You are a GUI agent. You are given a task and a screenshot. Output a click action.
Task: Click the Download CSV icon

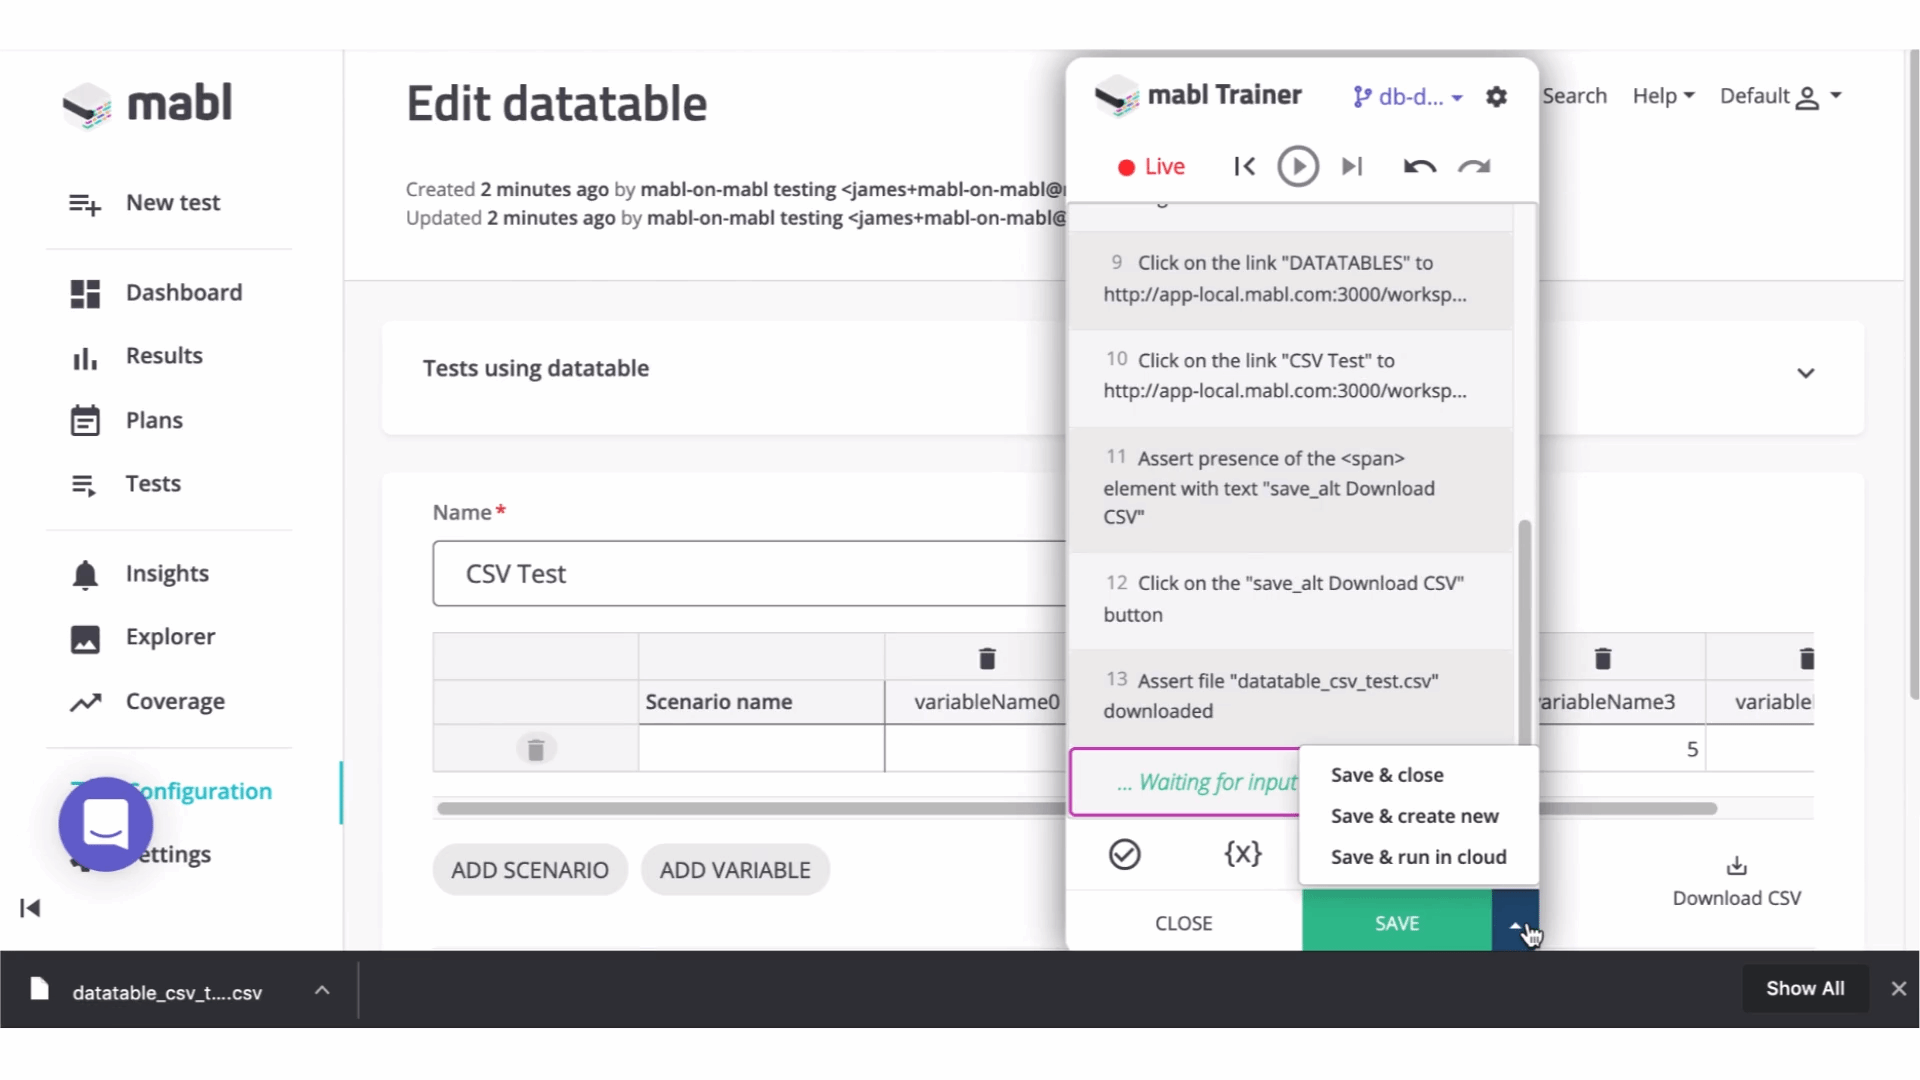(1737, 866)
